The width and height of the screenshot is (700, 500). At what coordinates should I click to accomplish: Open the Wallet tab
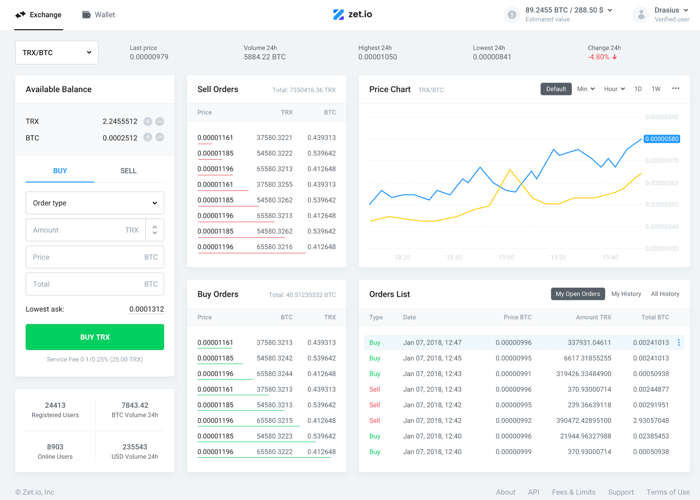tap(98, 15)
